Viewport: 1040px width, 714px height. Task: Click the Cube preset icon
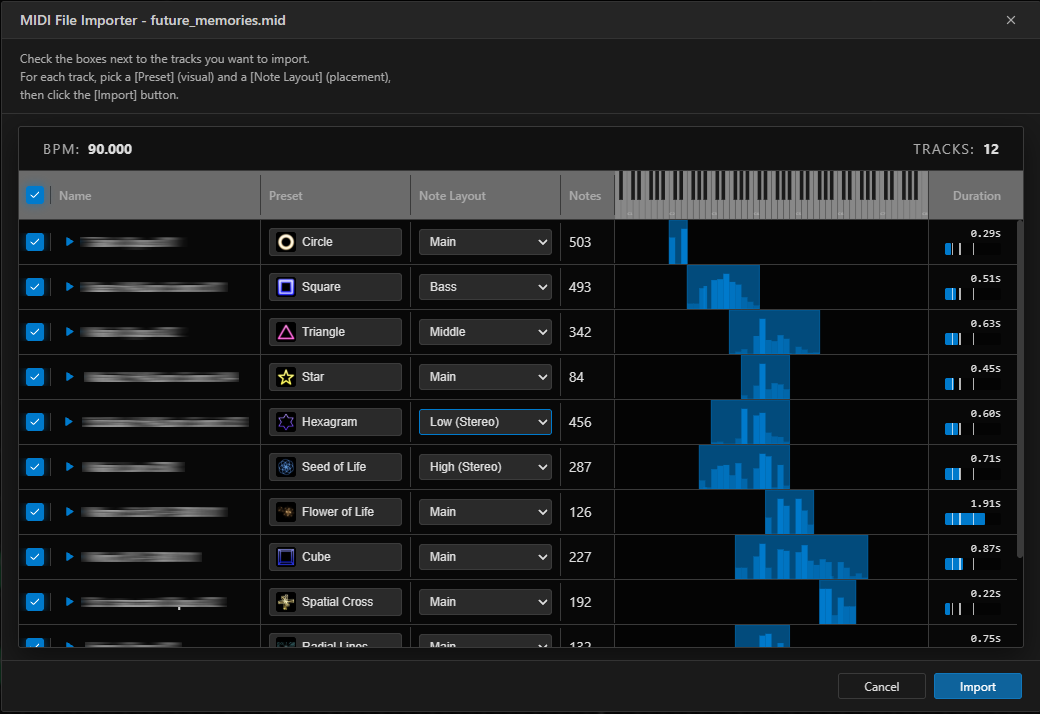[286, 557]
